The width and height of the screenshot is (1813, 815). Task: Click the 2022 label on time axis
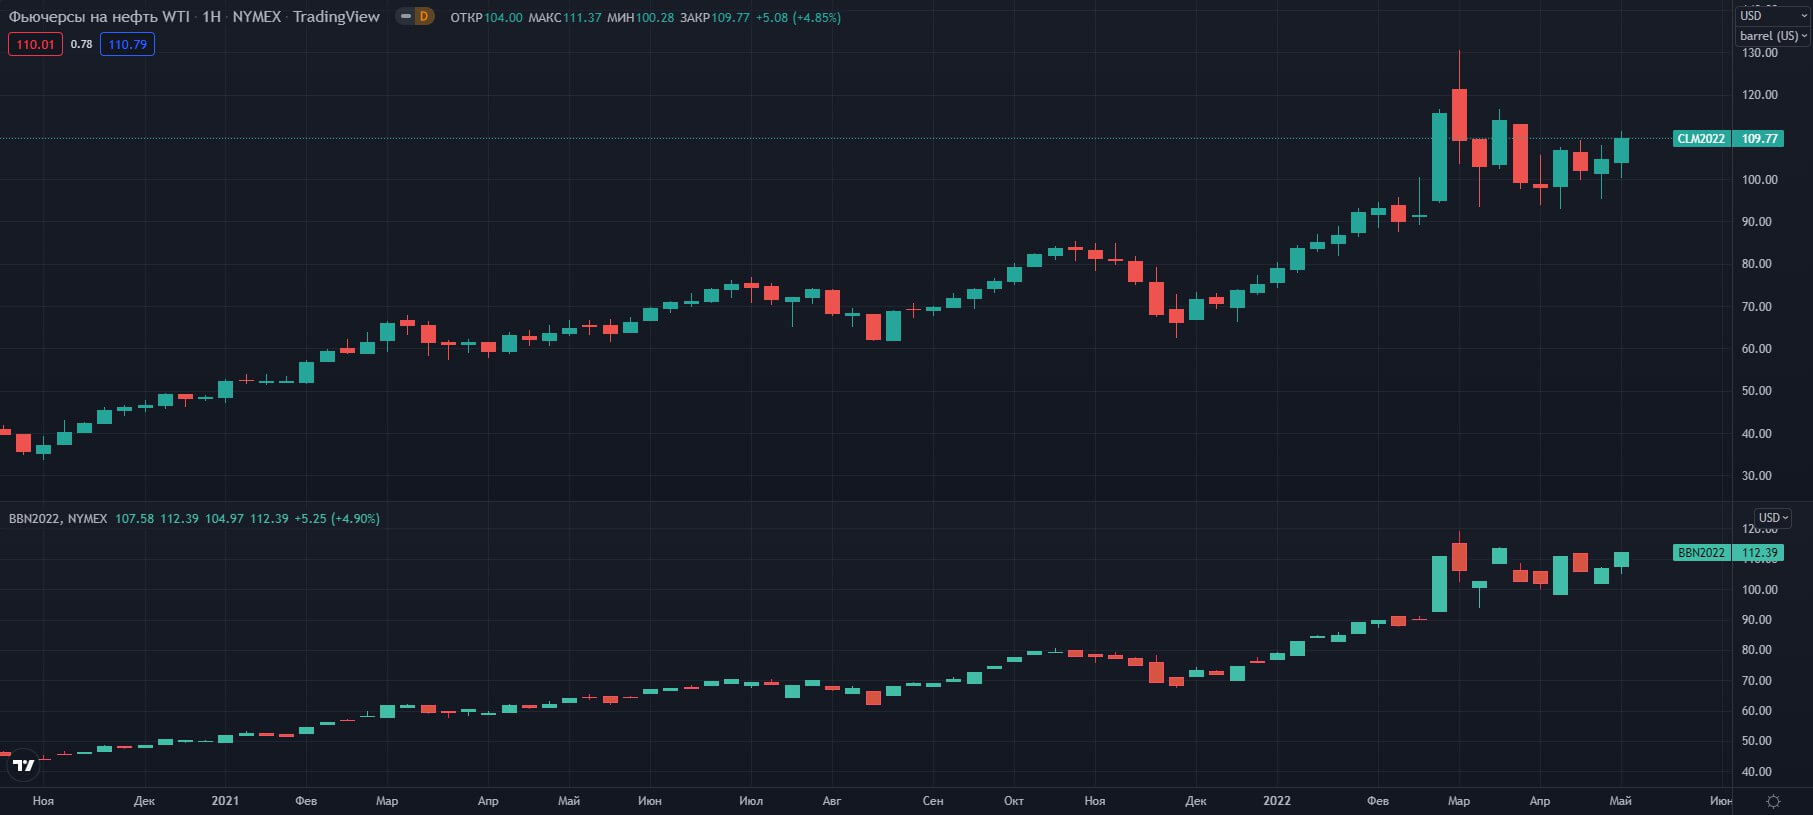point(1277,800)
